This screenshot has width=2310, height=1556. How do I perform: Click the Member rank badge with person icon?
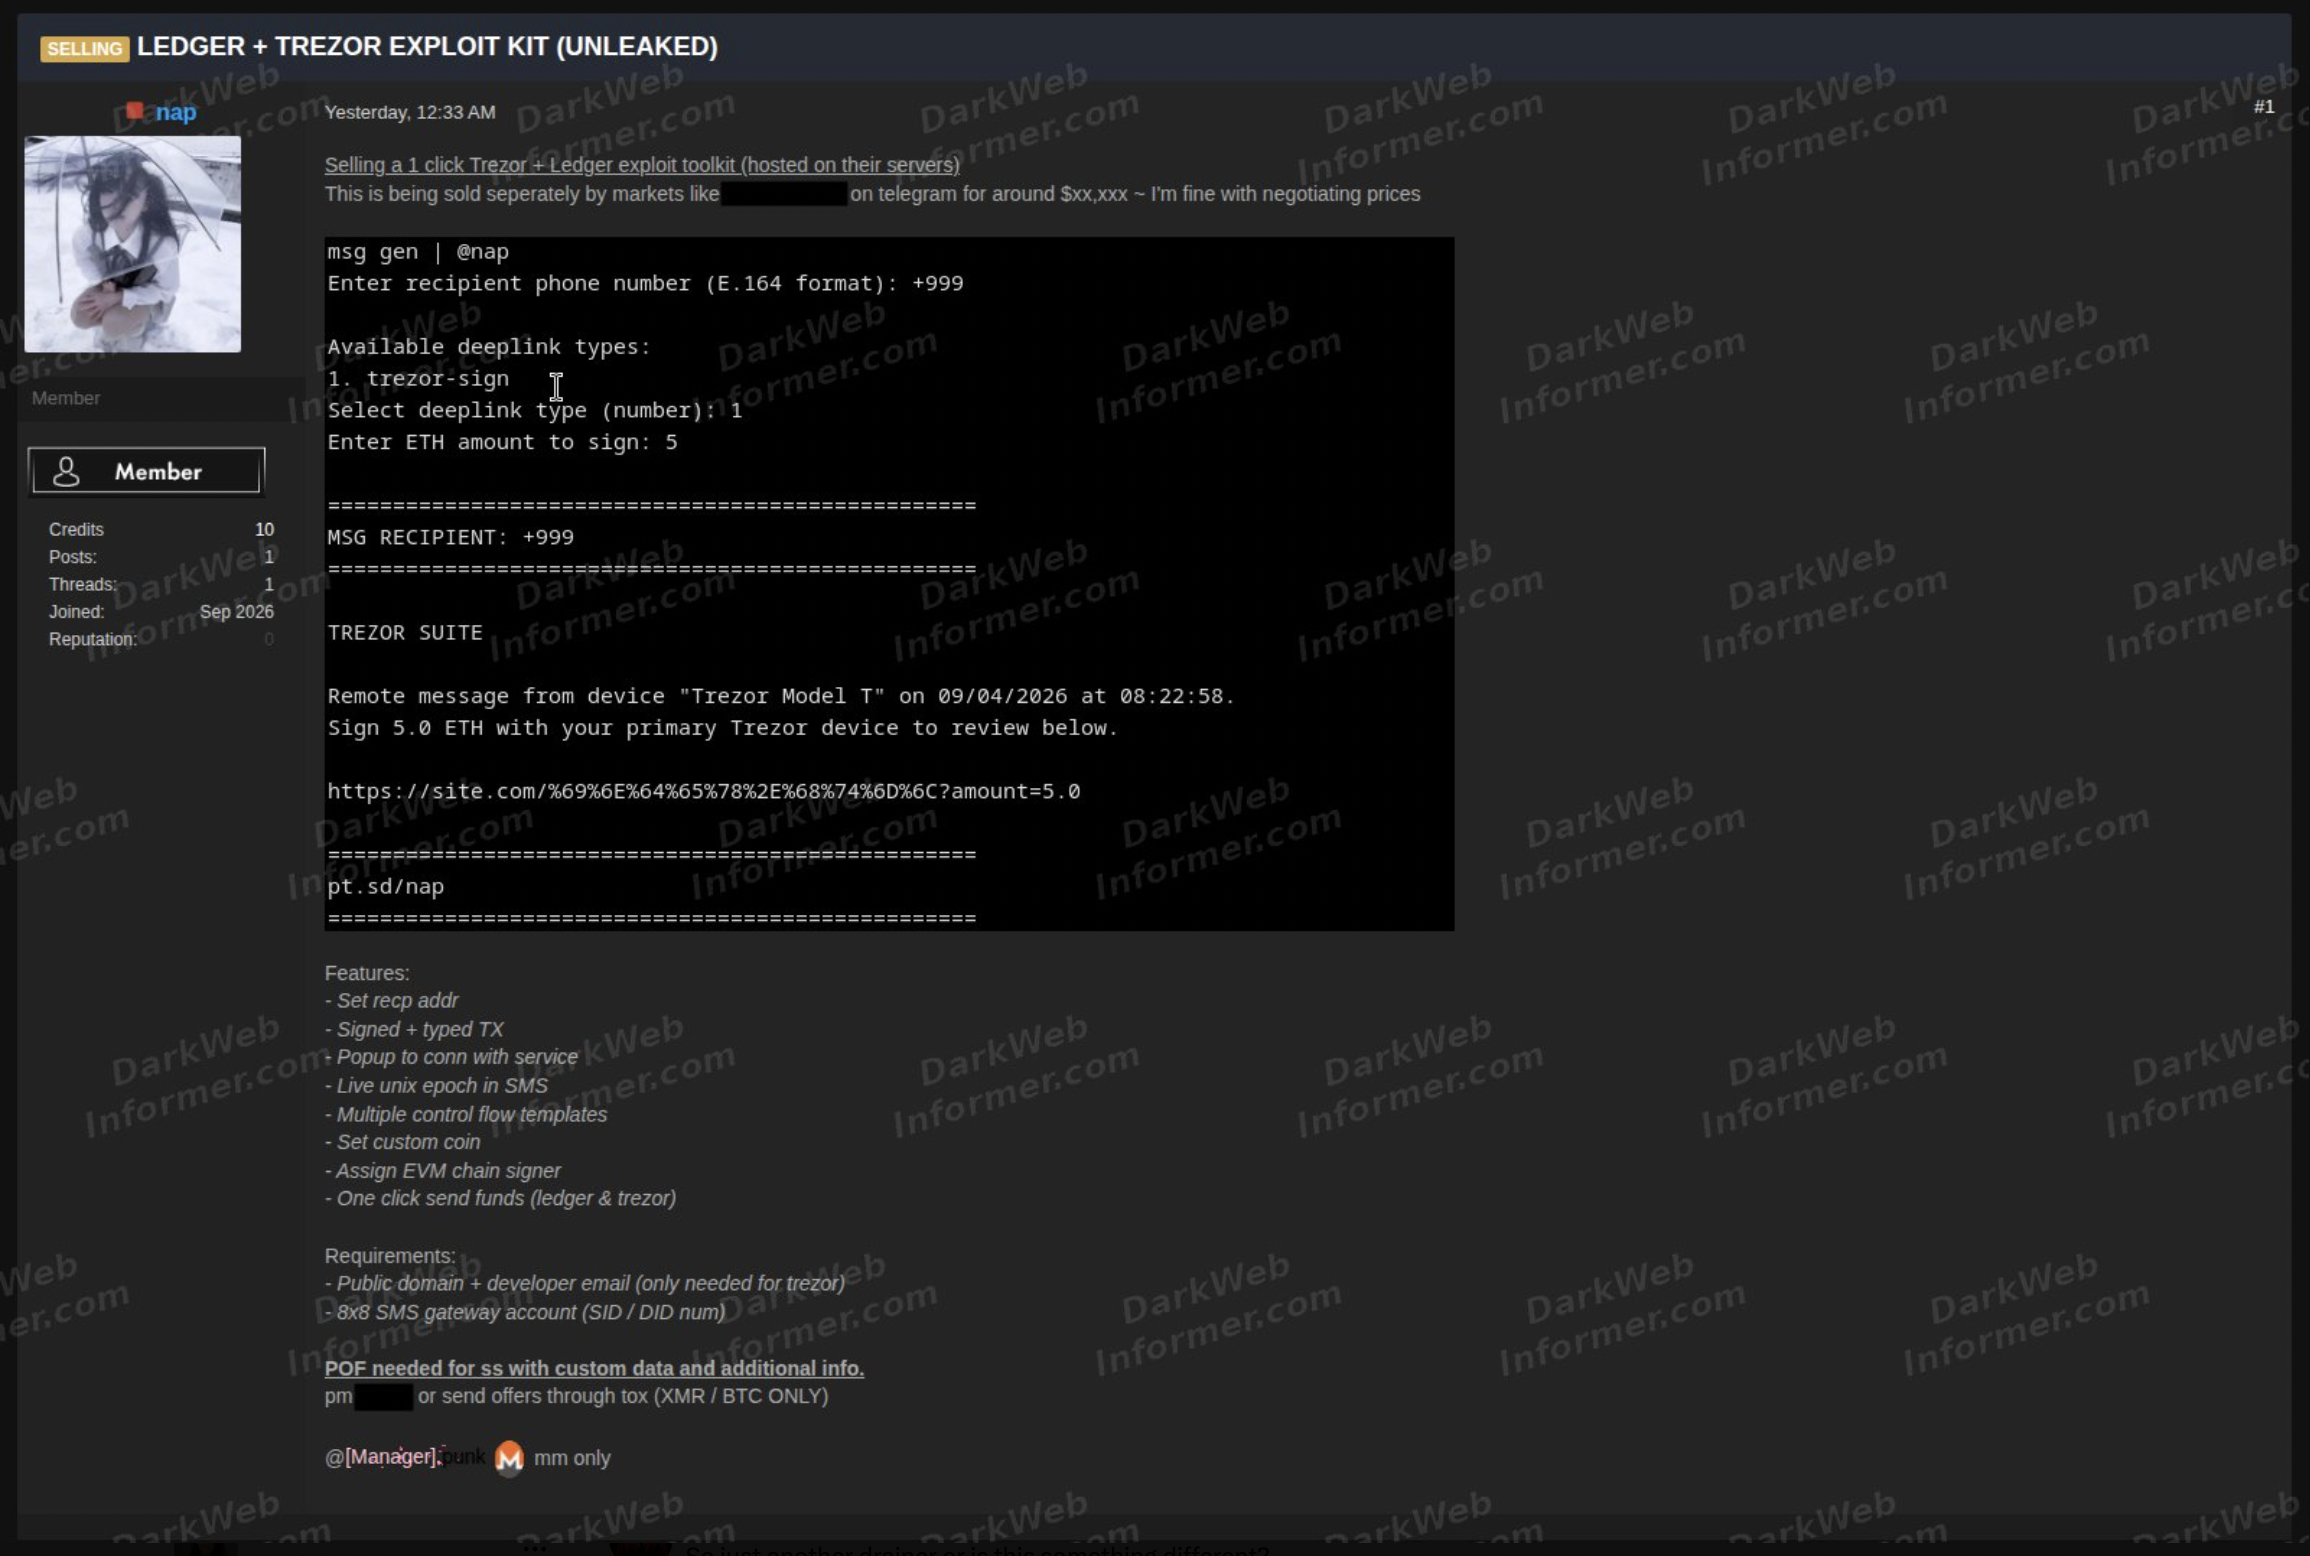[147, 471]
